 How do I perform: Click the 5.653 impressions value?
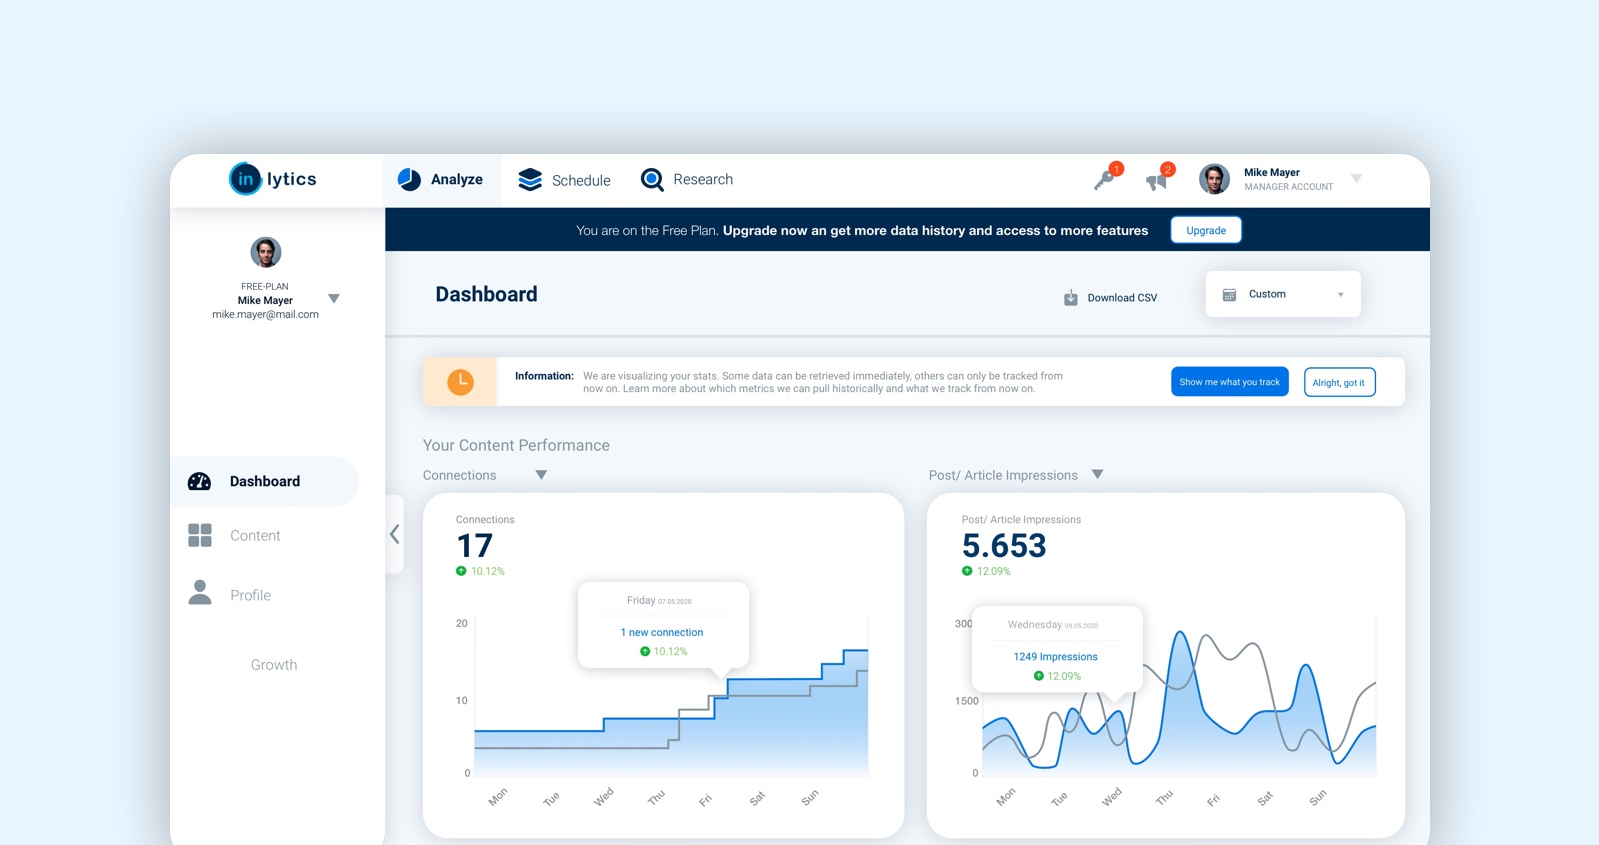(x=1003, y=545)
